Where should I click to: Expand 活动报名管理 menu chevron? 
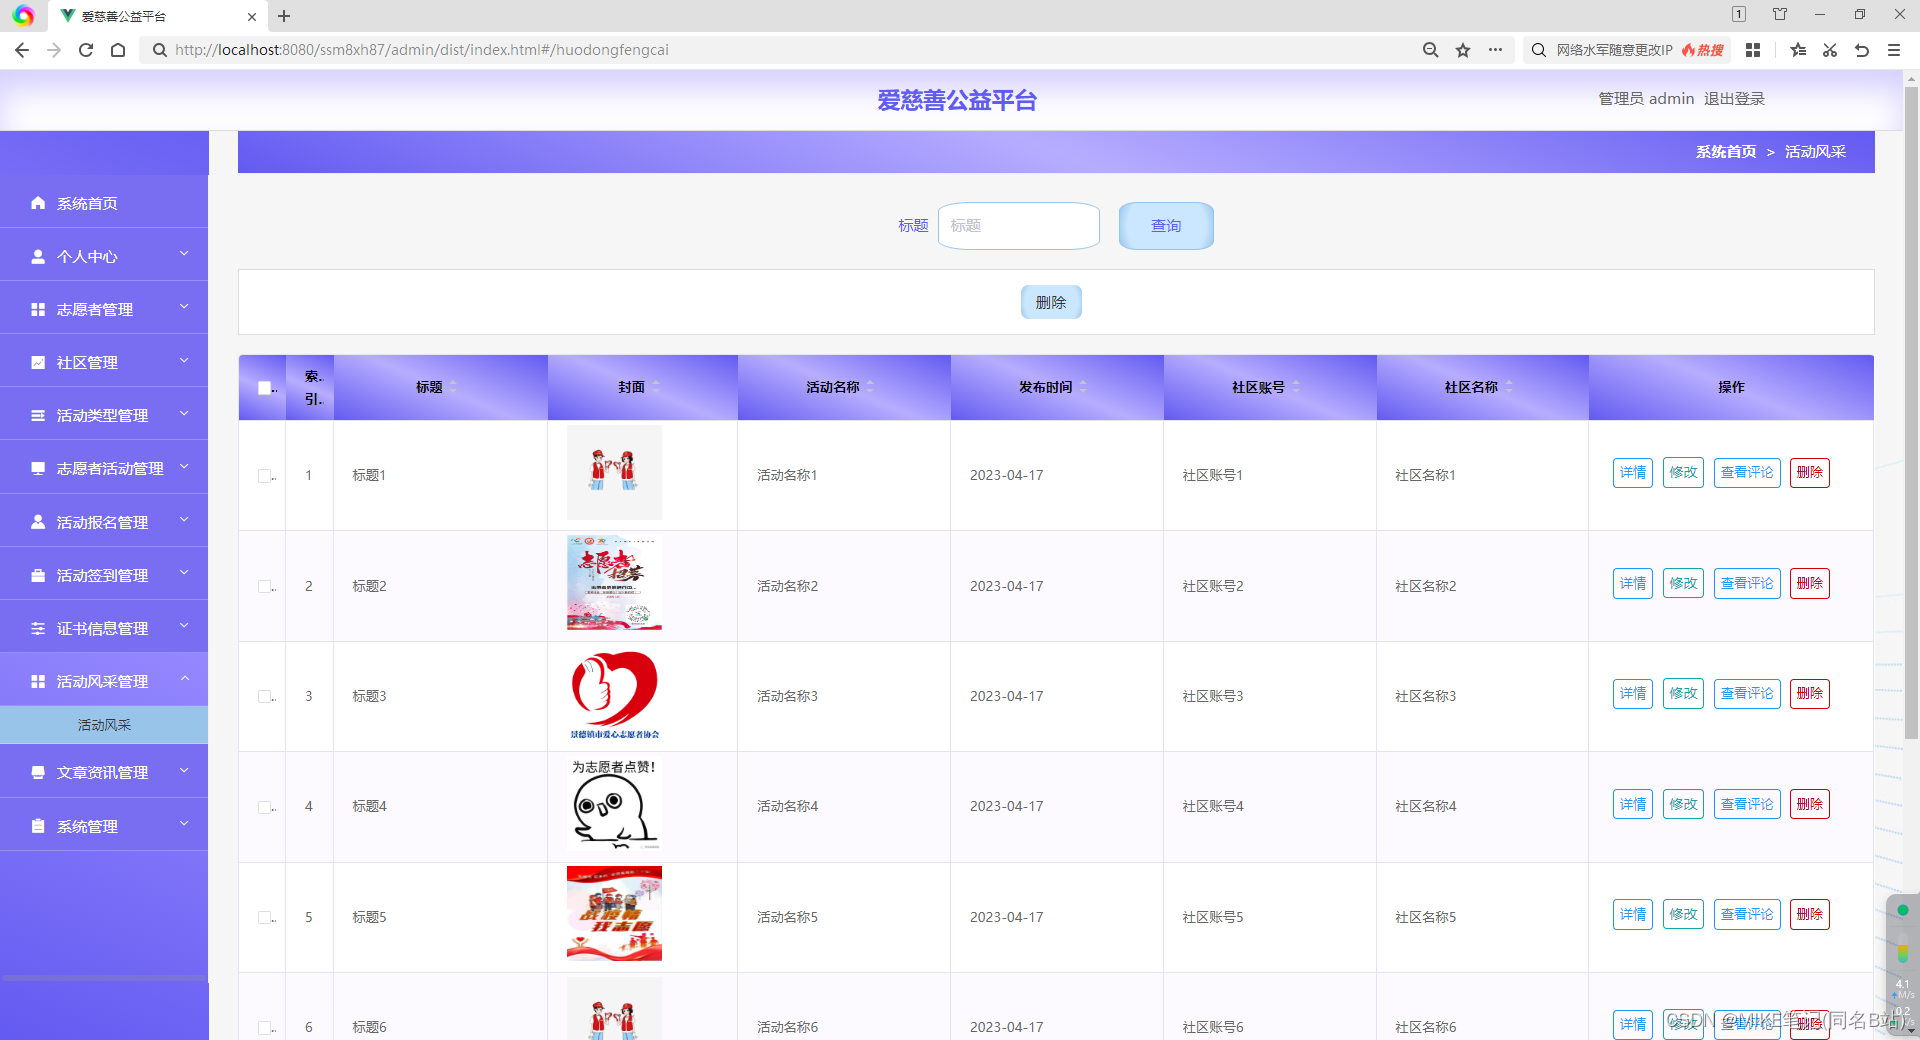pos(184,520)
